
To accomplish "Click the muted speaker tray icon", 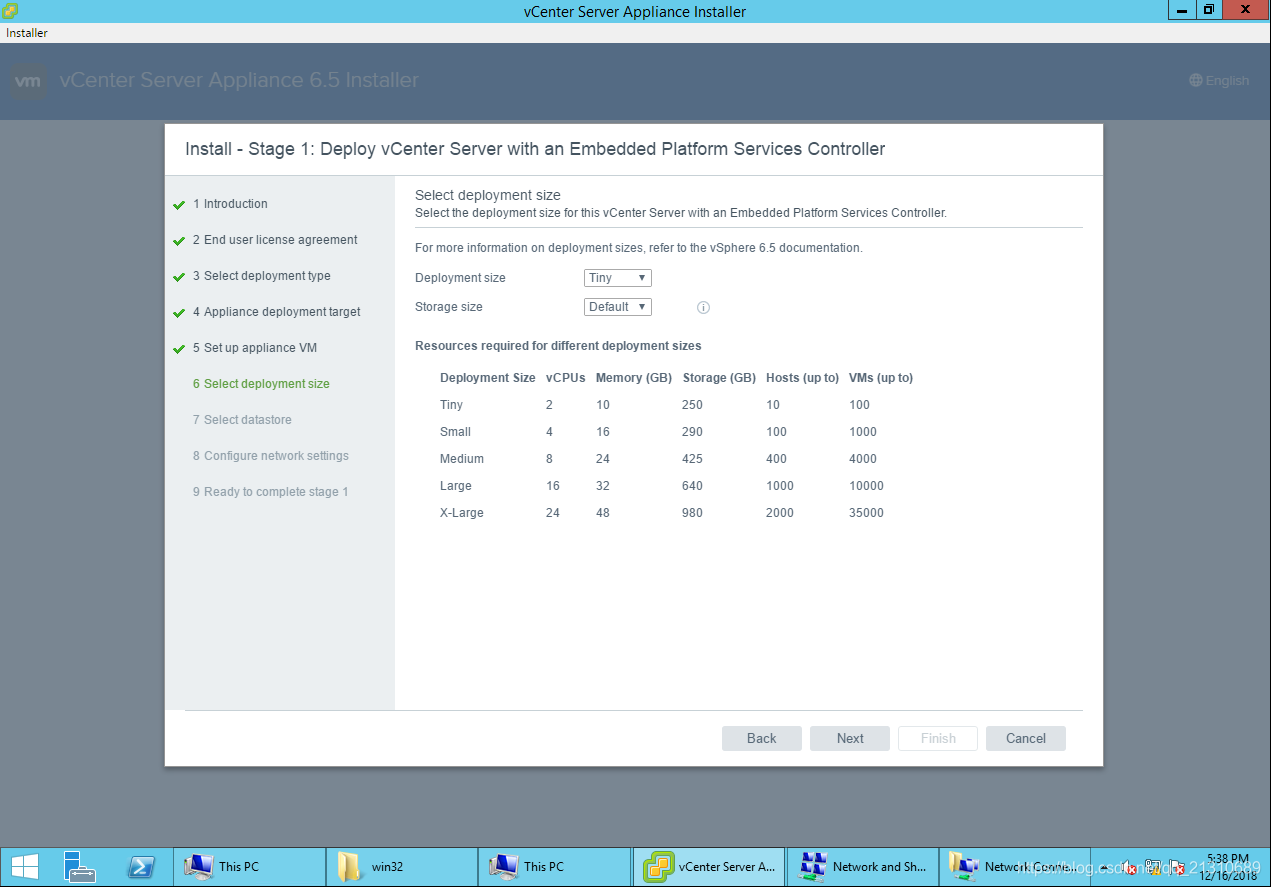I will point(1129,867).
